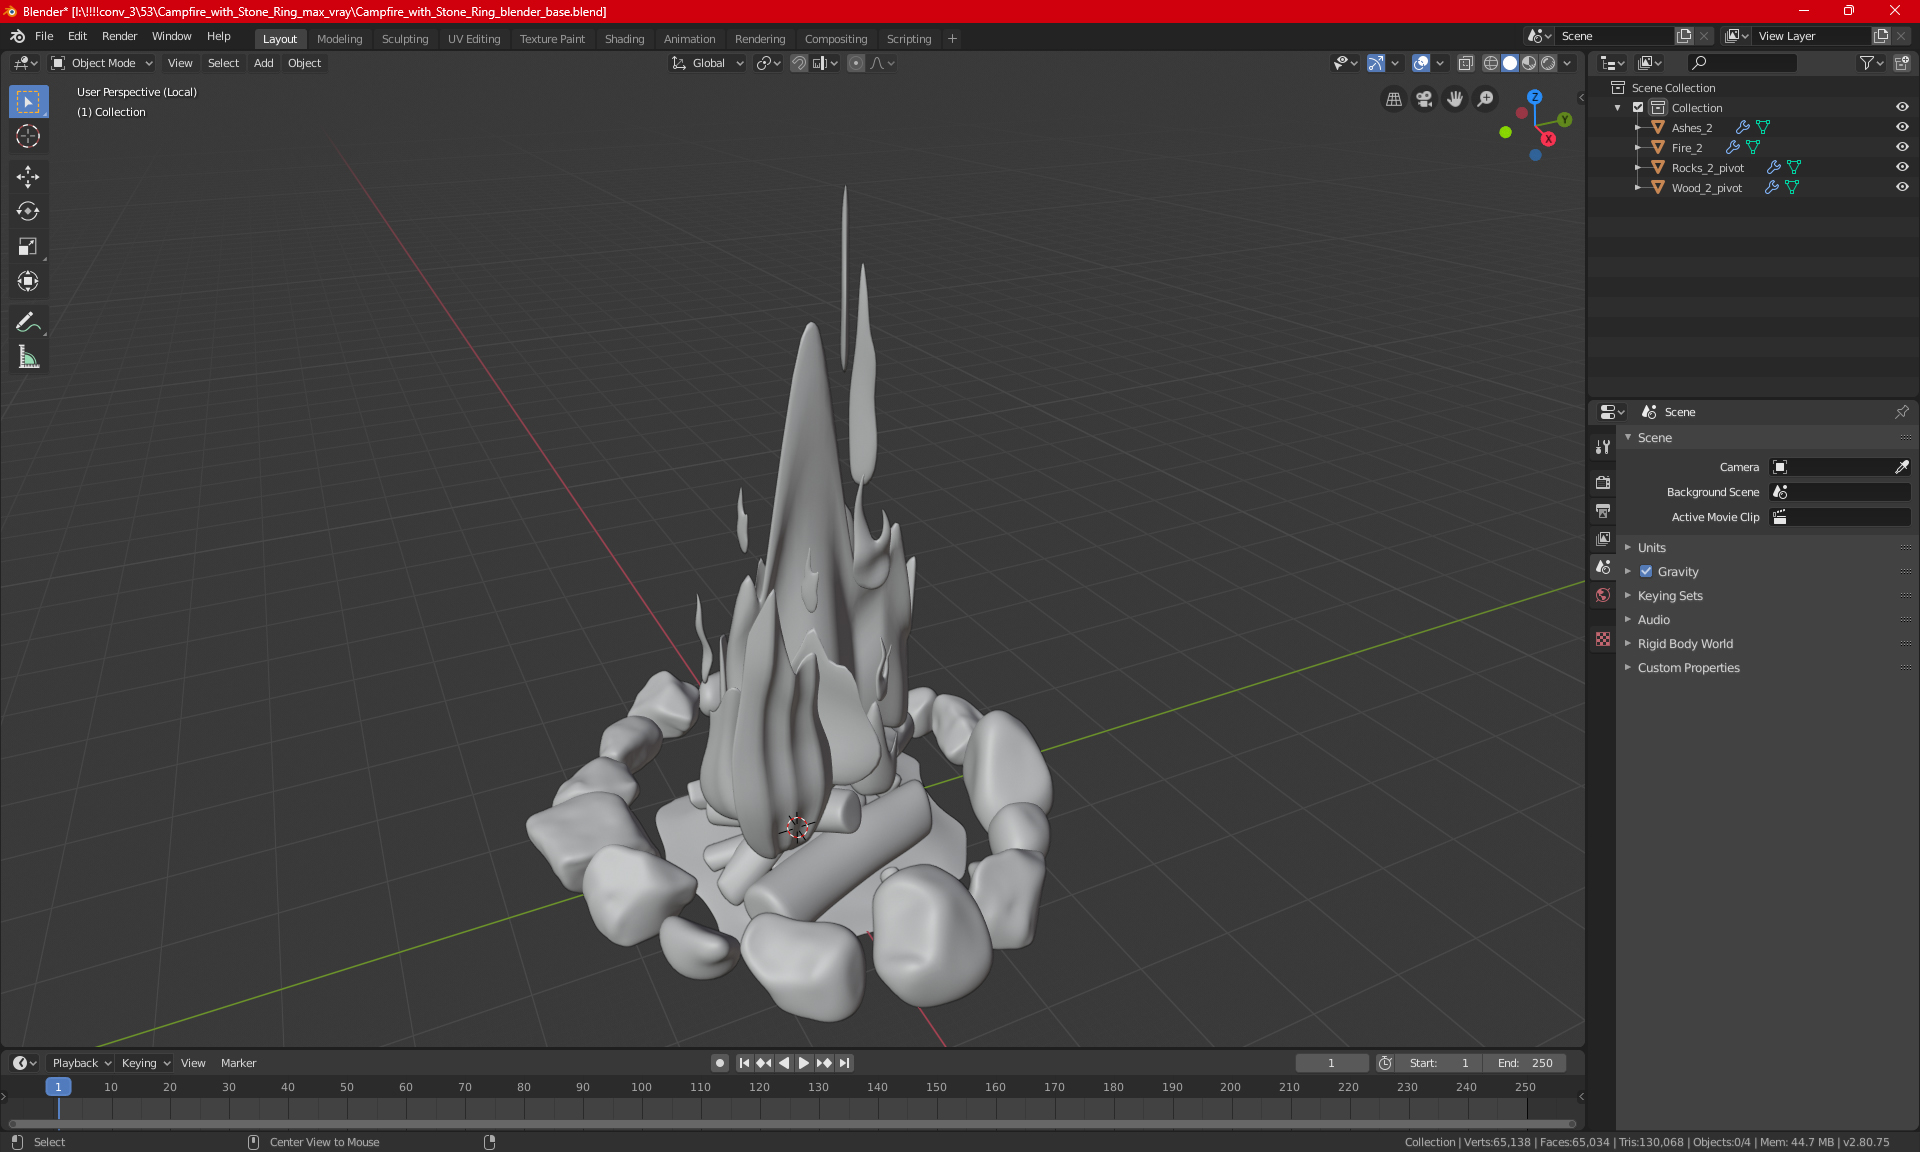Select the Annotate pencil tool

click(28, 322)
